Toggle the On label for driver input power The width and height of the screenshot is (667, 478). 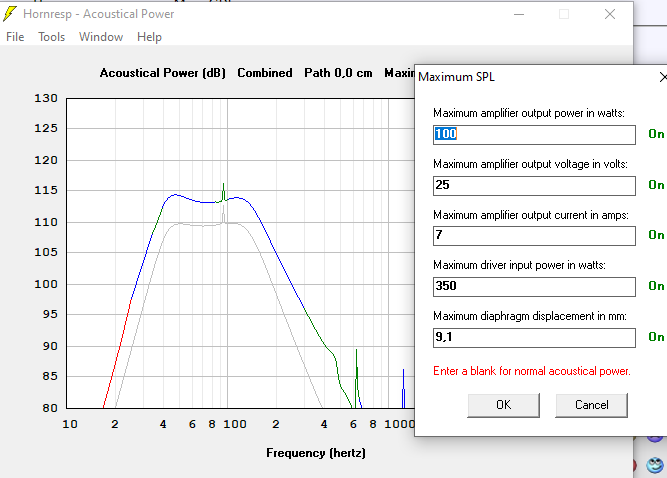click(x=656, y=286)
